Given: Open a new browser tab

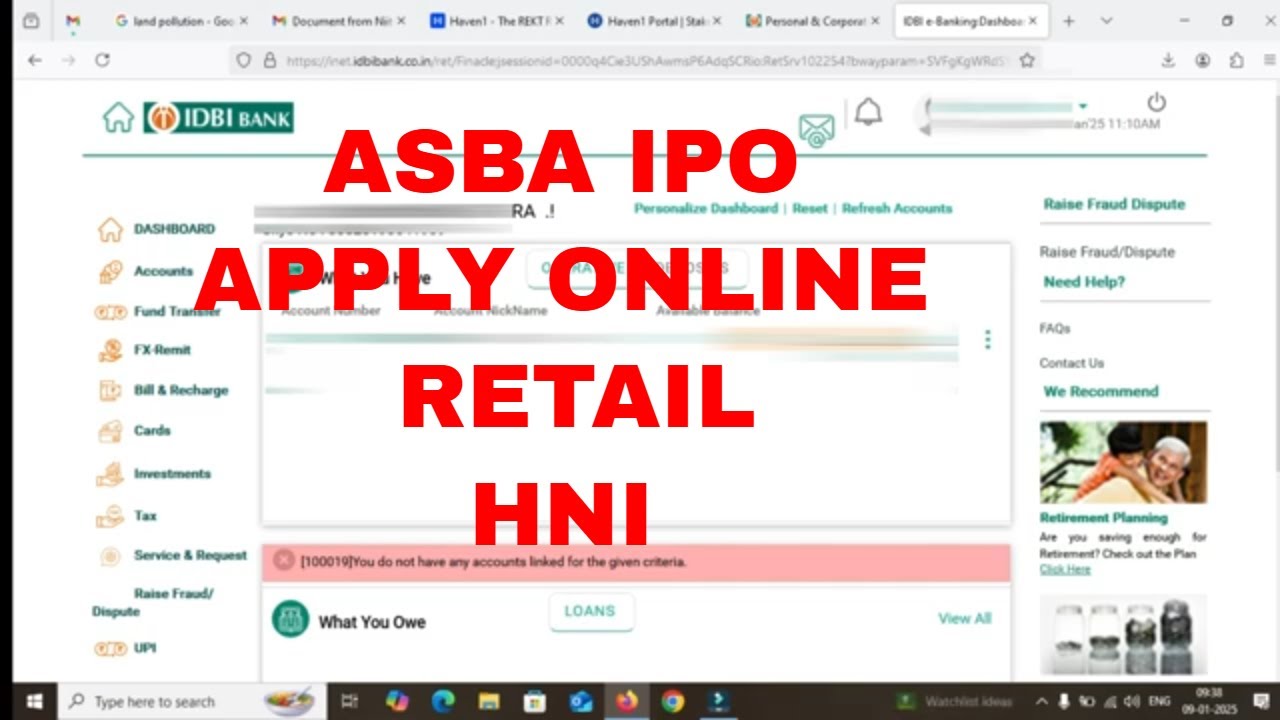Looking at the screenshot, I should coord(1068,20).
